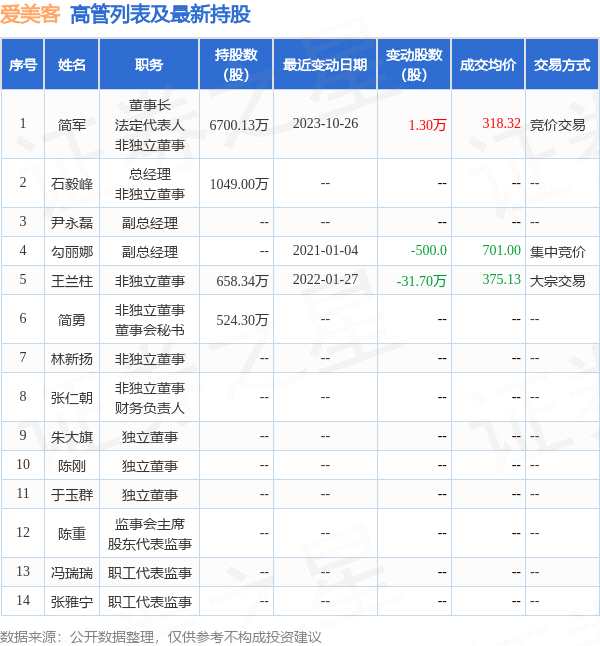Click the shareholding value 658.34万
The height and width of the screenshot is (646, 600).
point(242,281)
